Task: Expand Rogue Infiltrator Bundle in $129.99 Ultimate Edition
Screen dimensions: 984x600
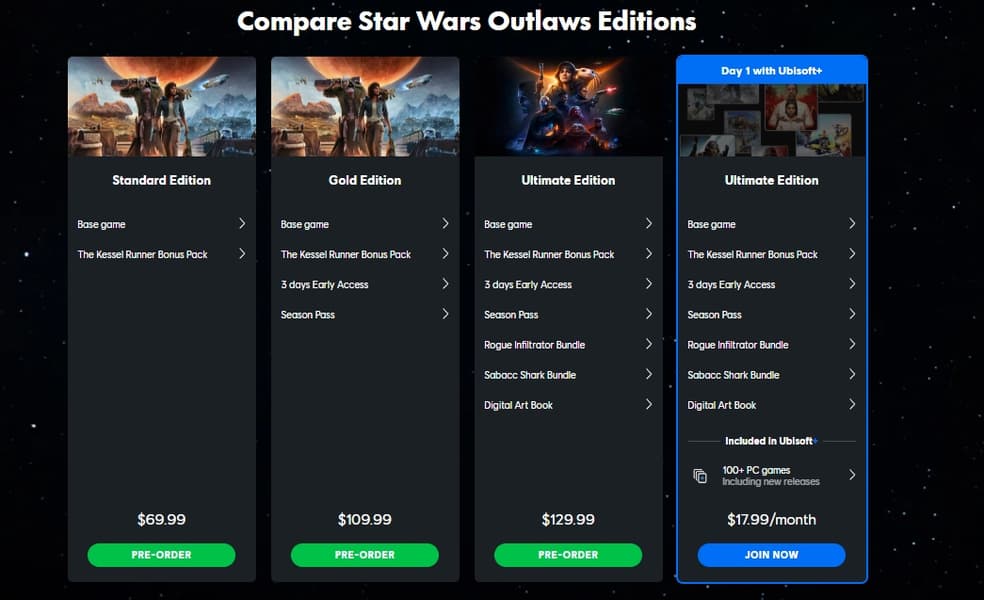Action: (x=568, y=345)
